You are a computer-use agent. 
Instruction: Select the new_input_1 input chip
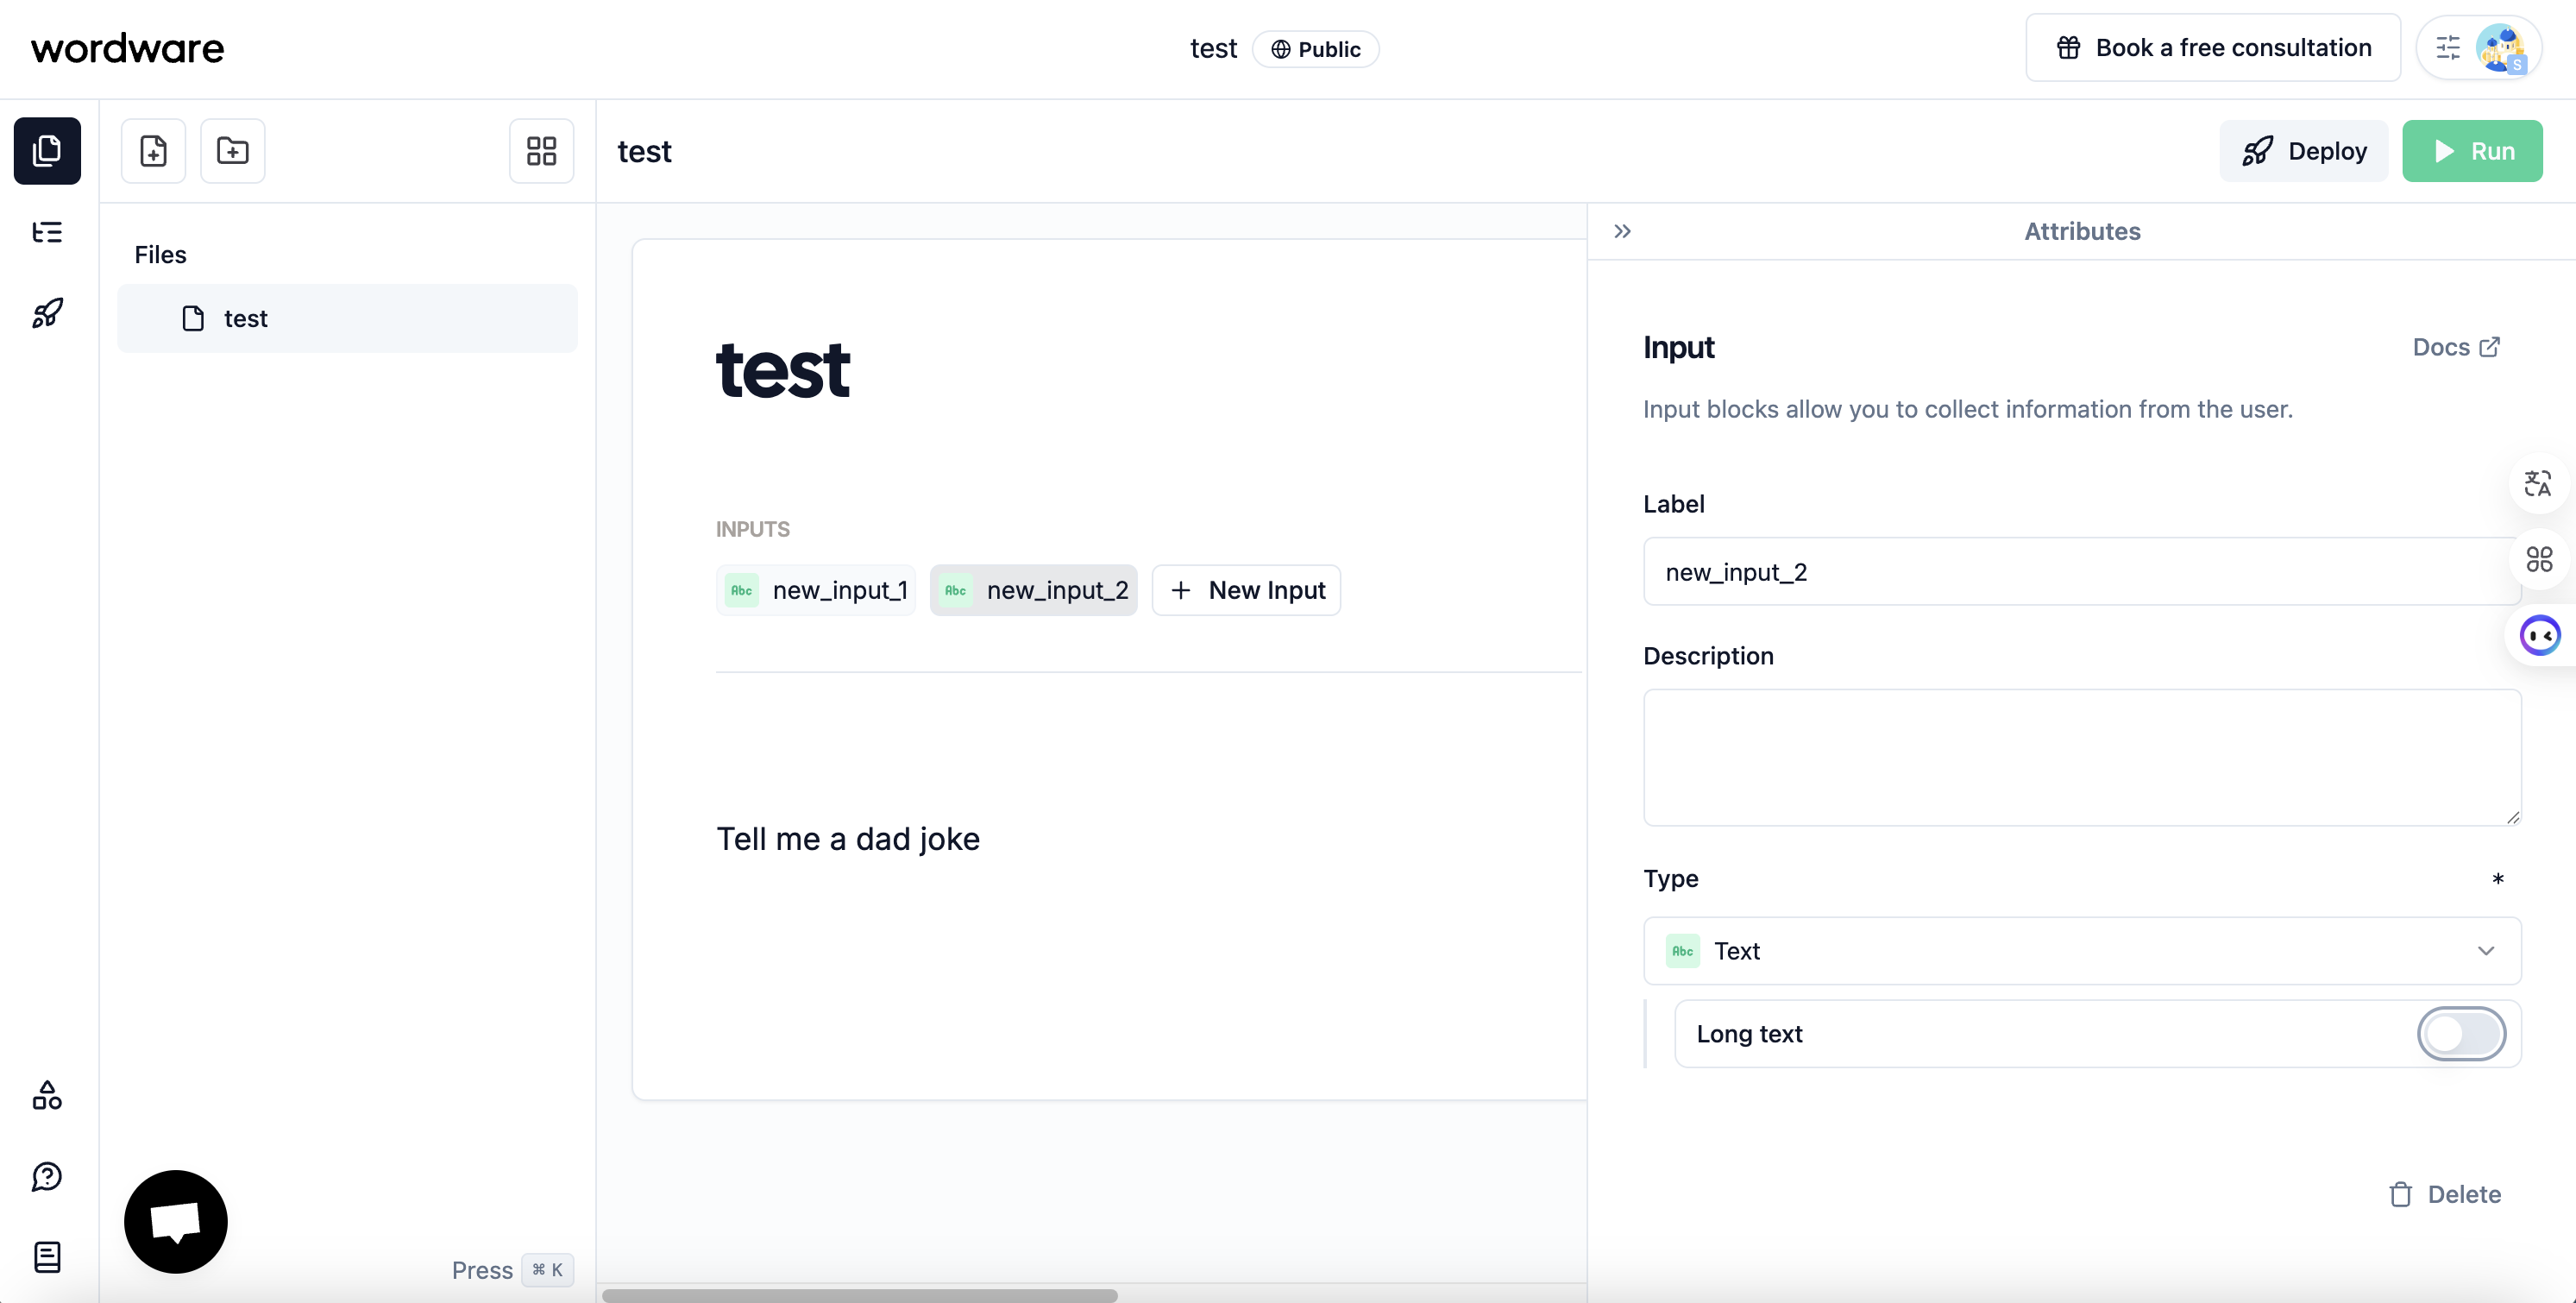point(816,590)
